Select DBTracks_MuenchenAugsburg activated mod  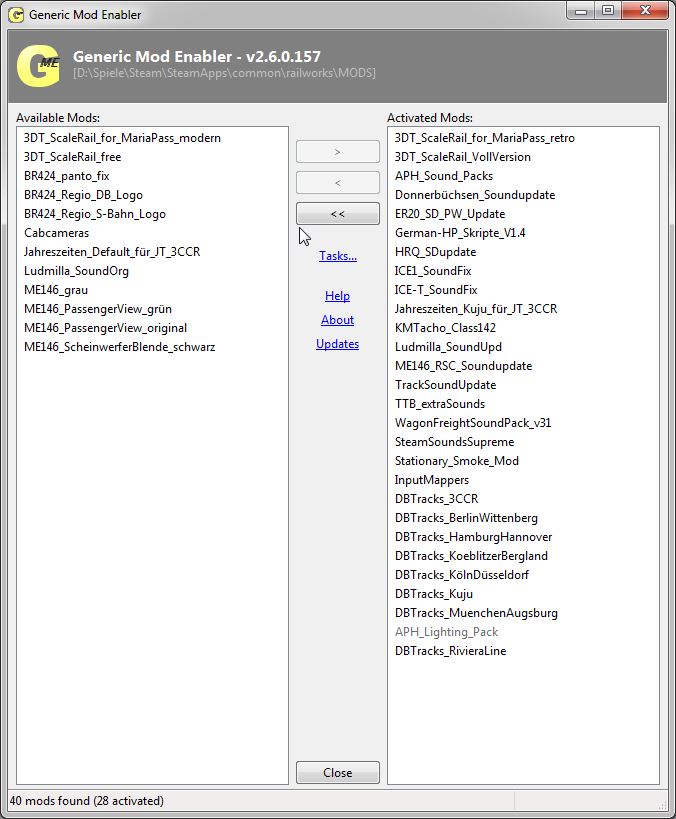[476, 613]
